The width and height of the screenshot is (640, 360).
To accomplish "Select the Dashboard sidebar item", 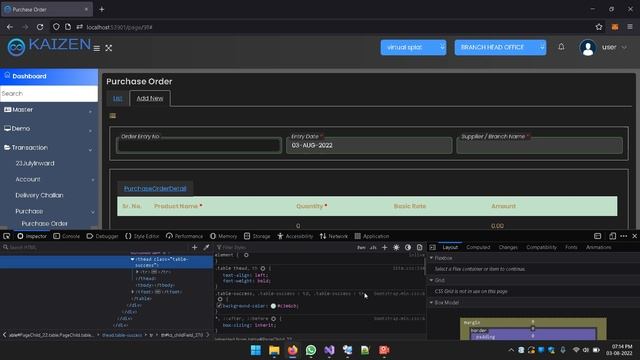I will click(49, 76).
